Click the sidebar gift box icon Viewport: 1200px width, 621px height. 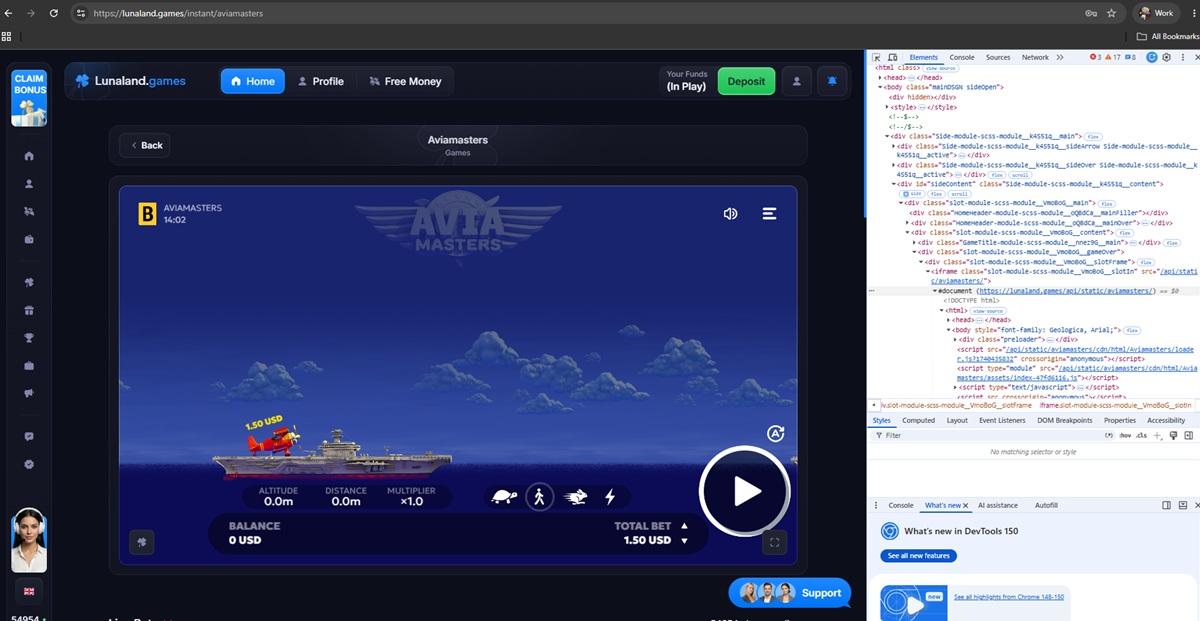click(x=29, y=310)
